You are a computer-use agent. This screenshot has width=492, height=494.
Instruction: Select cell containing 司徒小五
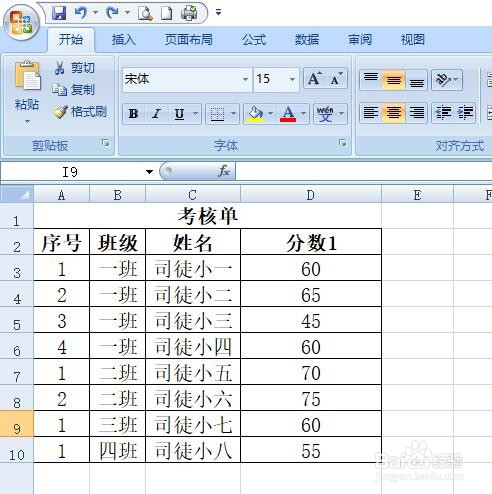[193, 372]
